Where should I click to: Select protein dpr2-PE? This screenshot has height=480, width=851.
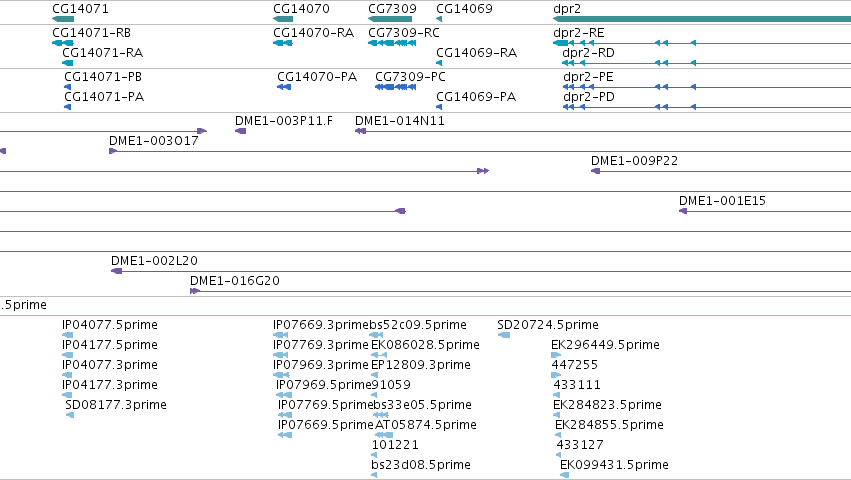(x=588, y=77)
